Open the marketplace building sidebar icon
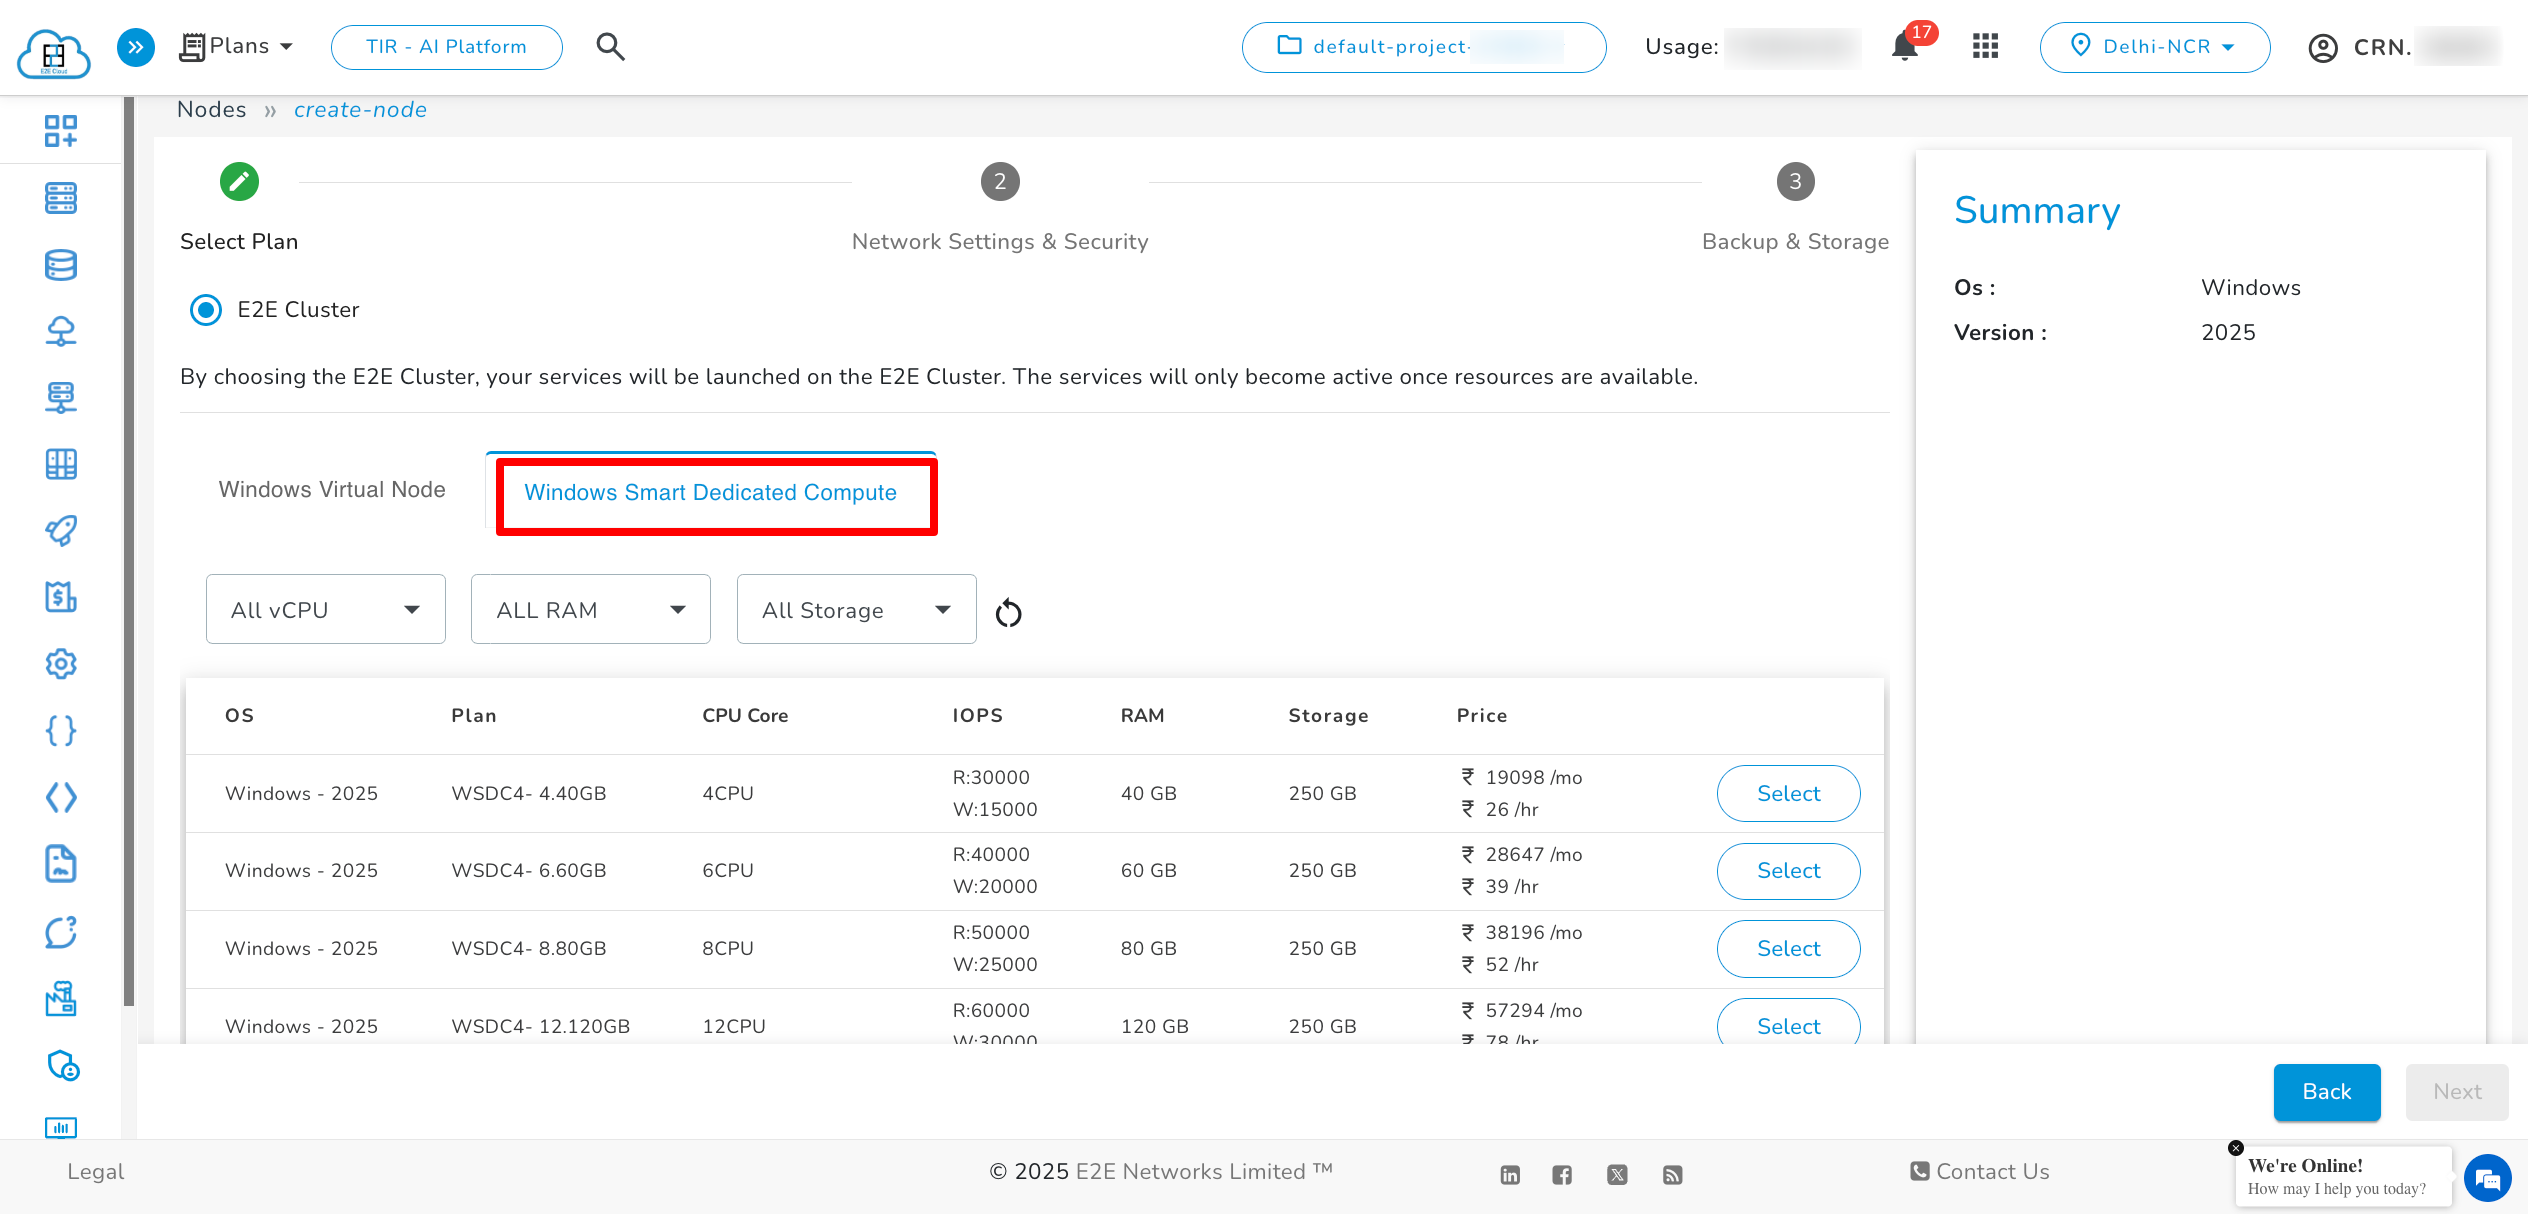Viewport: 2528px width, 1214px height. click(x=61, y=998)
